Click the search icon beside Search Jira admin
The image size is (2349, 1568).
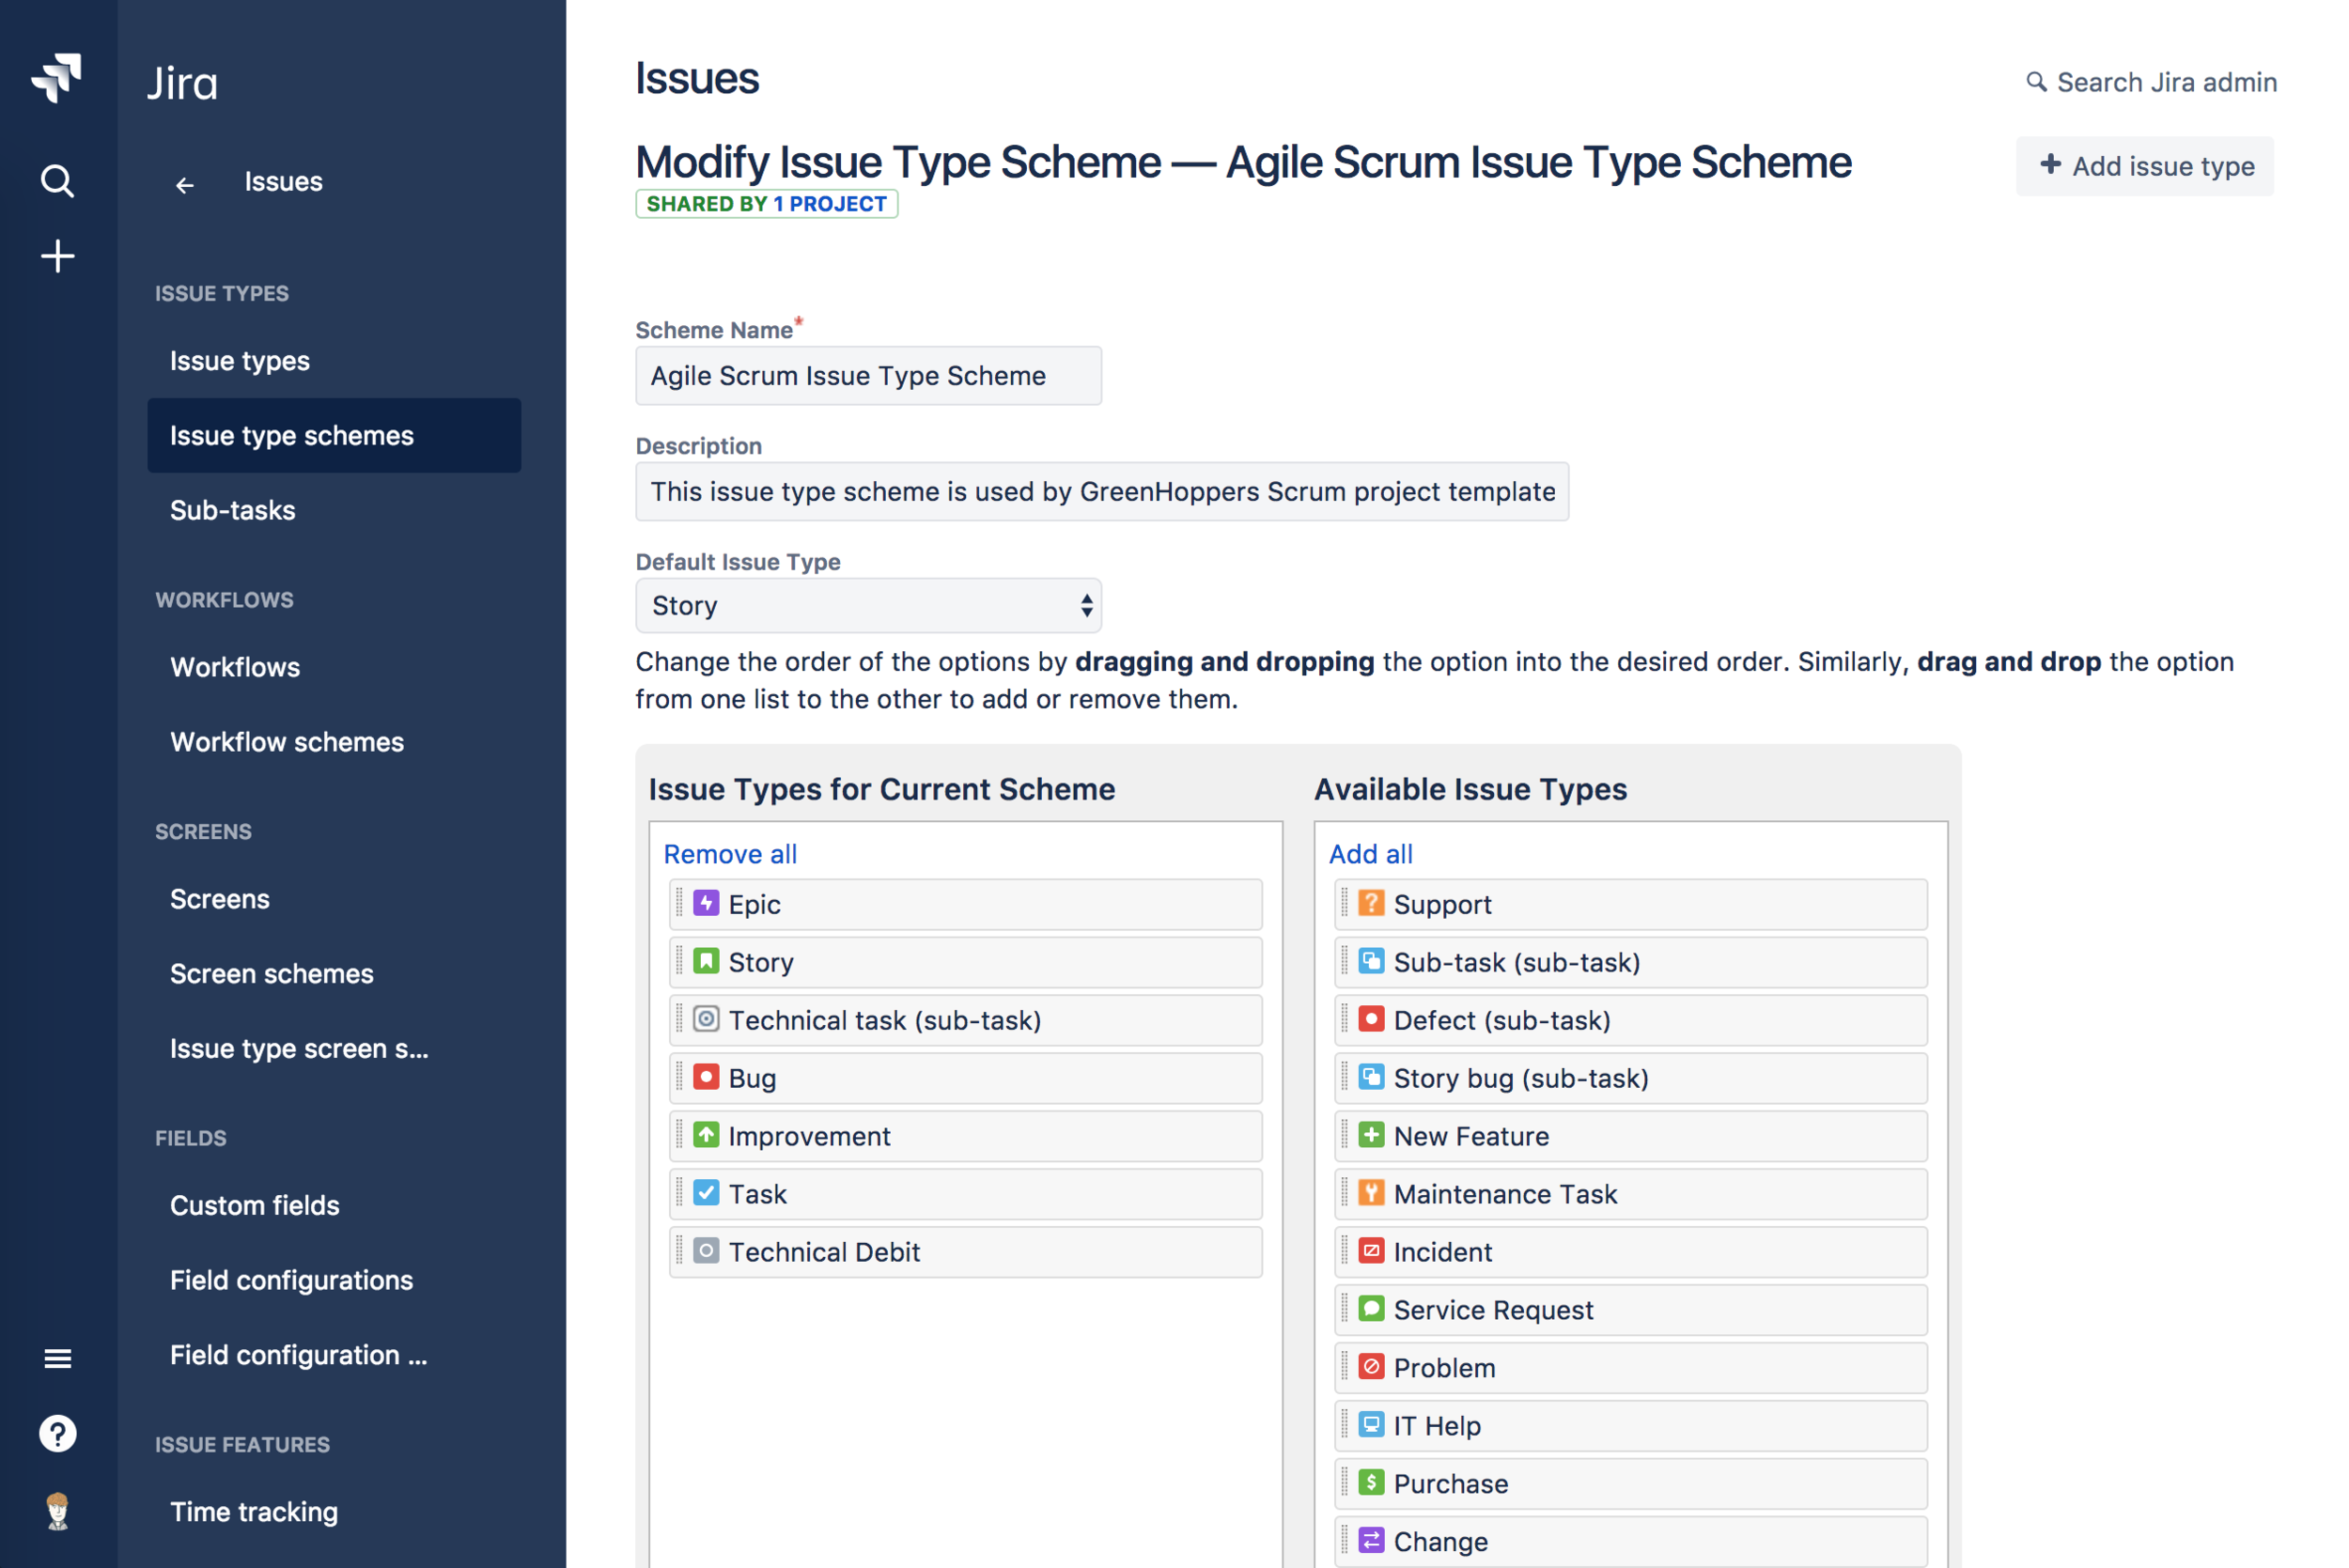[x=2036, y=82]
